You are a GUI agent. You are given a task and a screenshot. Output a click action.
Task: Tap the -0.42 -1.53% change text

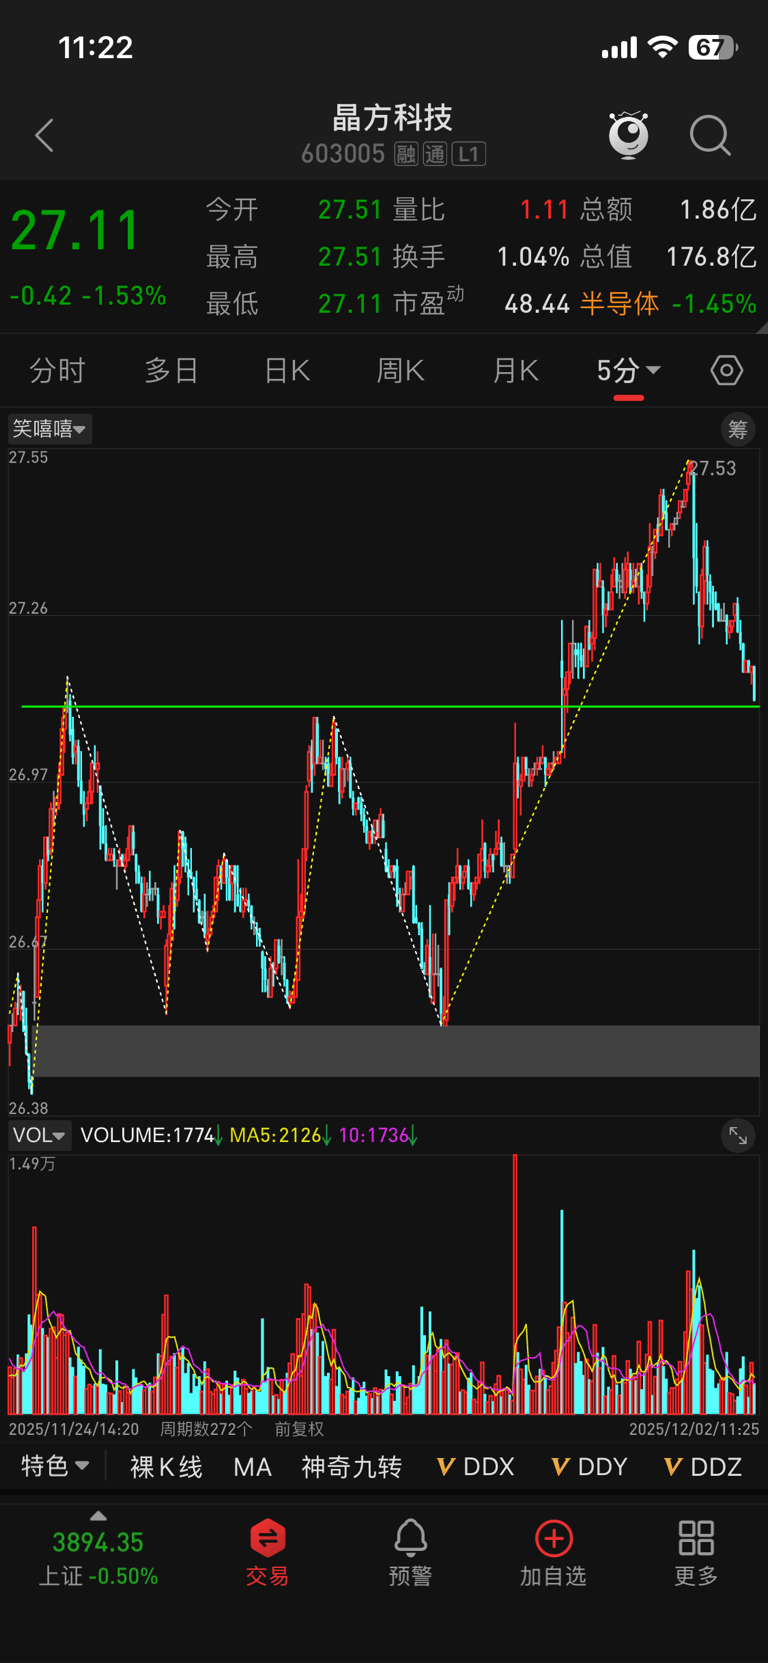[x=88, y=296]
